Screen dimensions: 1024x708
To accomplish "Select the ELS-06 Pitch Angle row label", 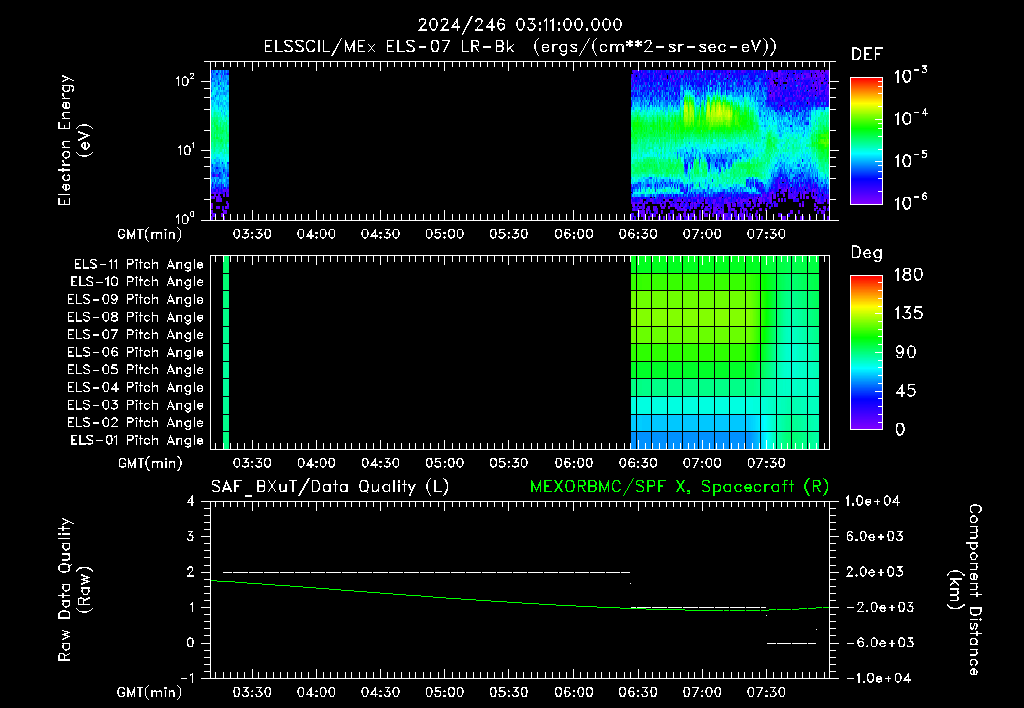I will (x=135, y=353).
